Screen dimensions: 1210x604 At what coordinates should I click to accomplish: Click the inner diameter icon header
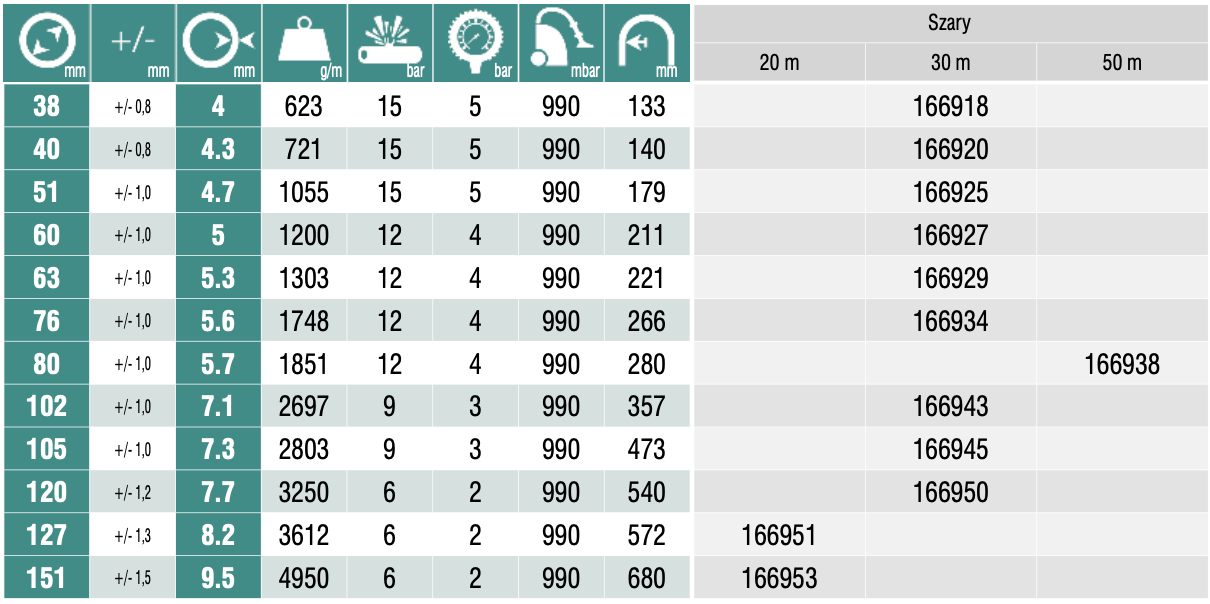click(46, 42)
